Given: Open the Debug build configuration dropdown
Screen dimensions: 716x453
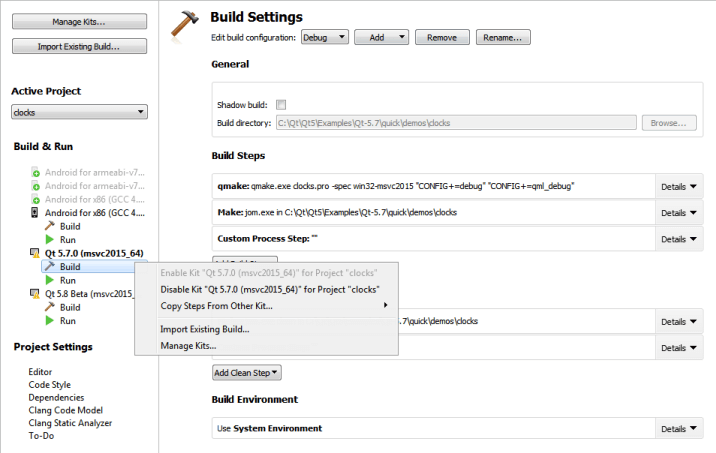Looking at the screenshot, I should [324, 37].
